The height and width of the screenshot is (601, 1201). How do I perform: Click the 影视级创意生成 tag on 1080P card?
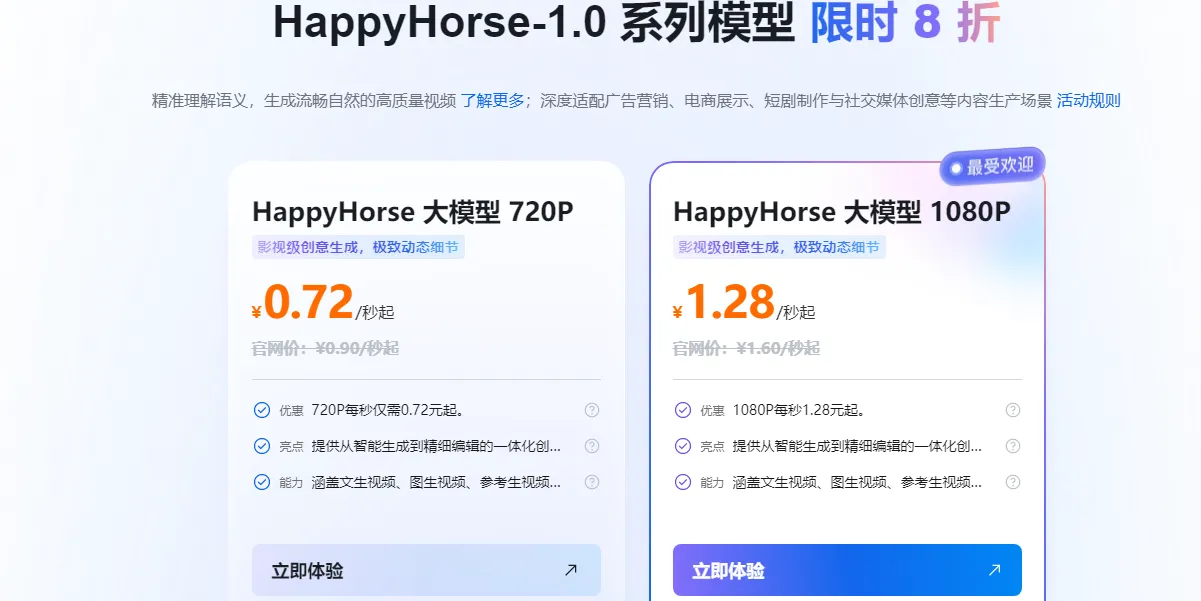779,247
